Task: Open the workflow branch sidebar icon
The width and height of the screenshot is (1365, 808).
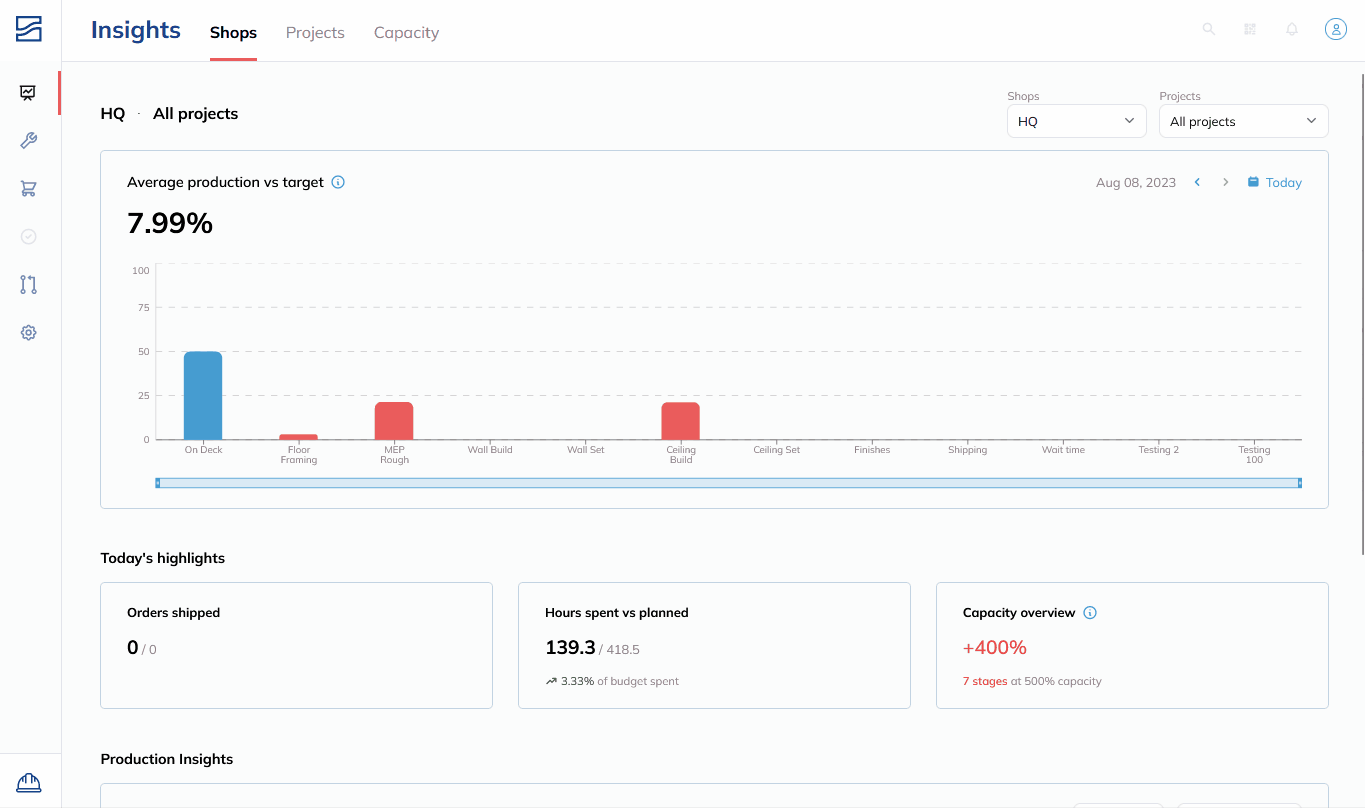Action: (28, 285)
